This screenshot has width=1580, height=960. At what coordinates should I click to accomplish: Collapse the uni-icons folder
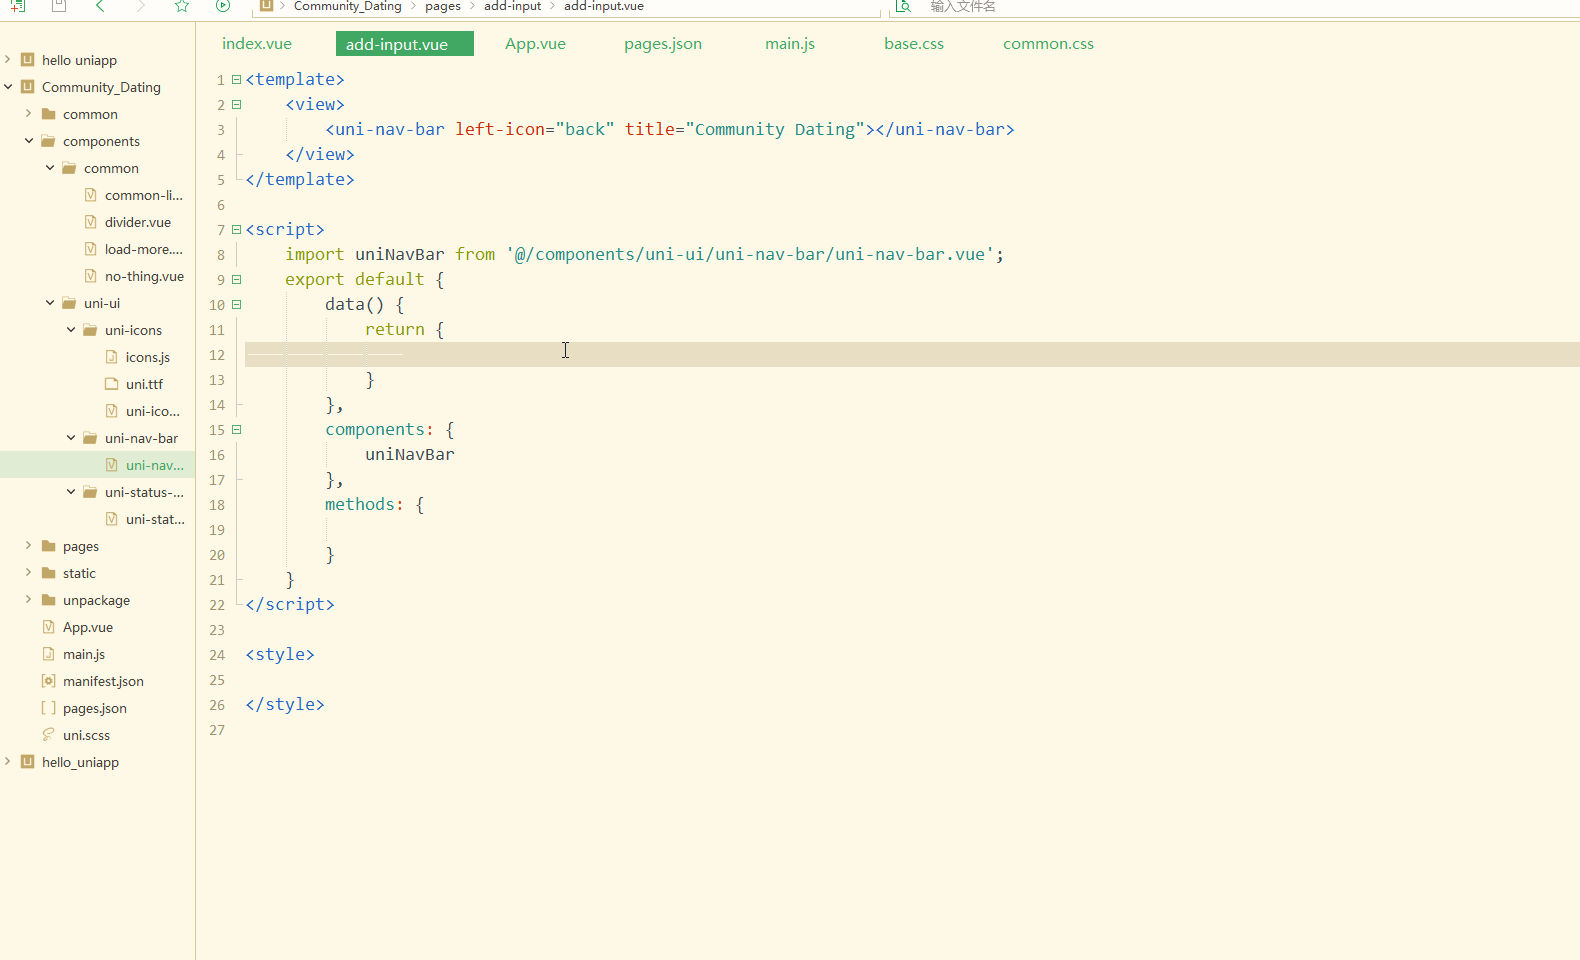71,329
